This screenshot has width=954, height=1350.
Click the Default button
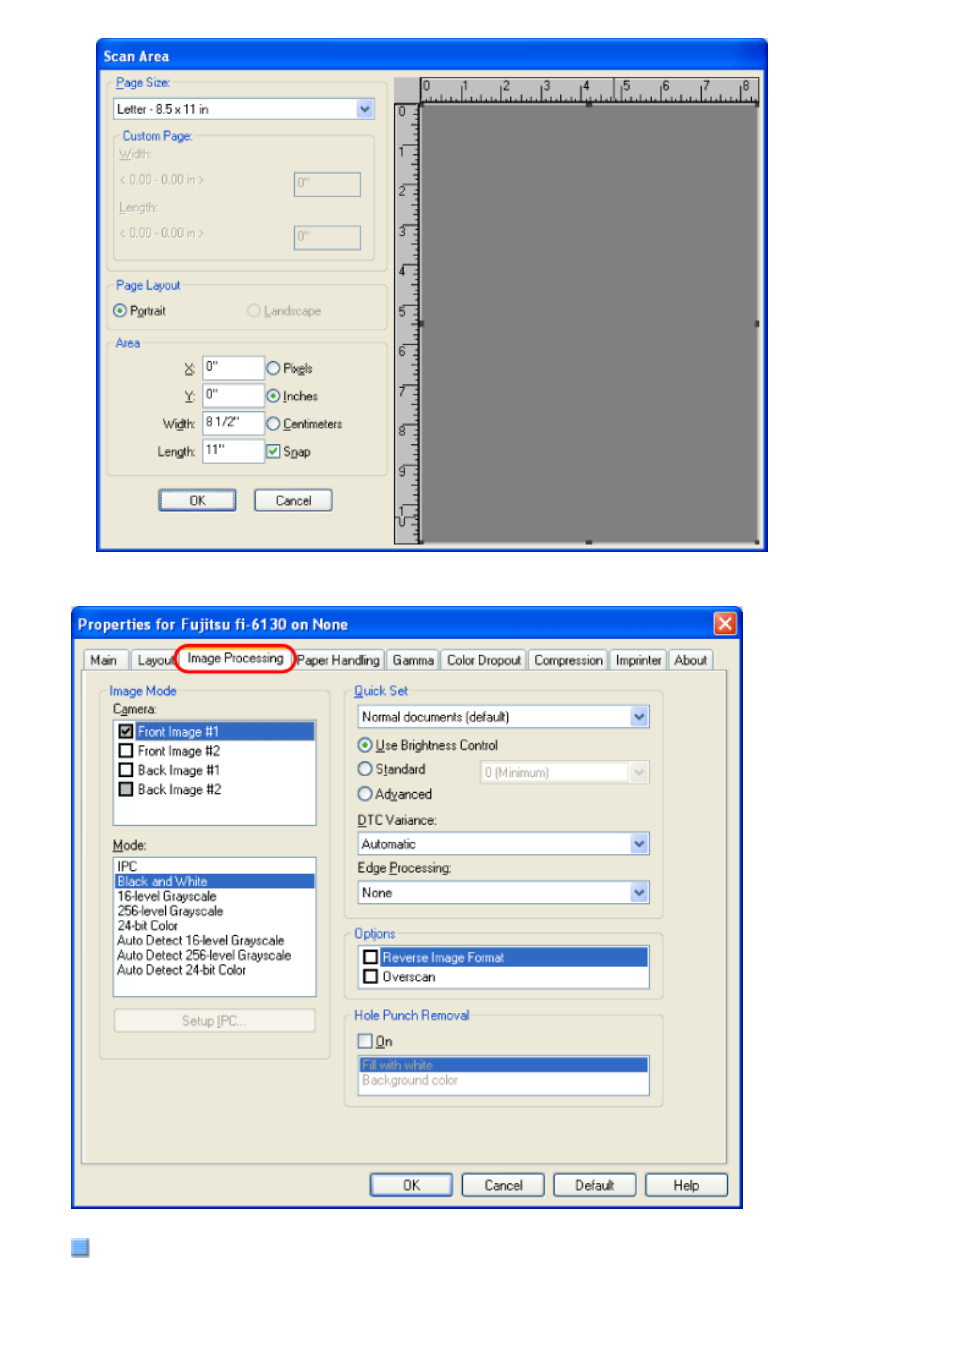coord(594,1185)
